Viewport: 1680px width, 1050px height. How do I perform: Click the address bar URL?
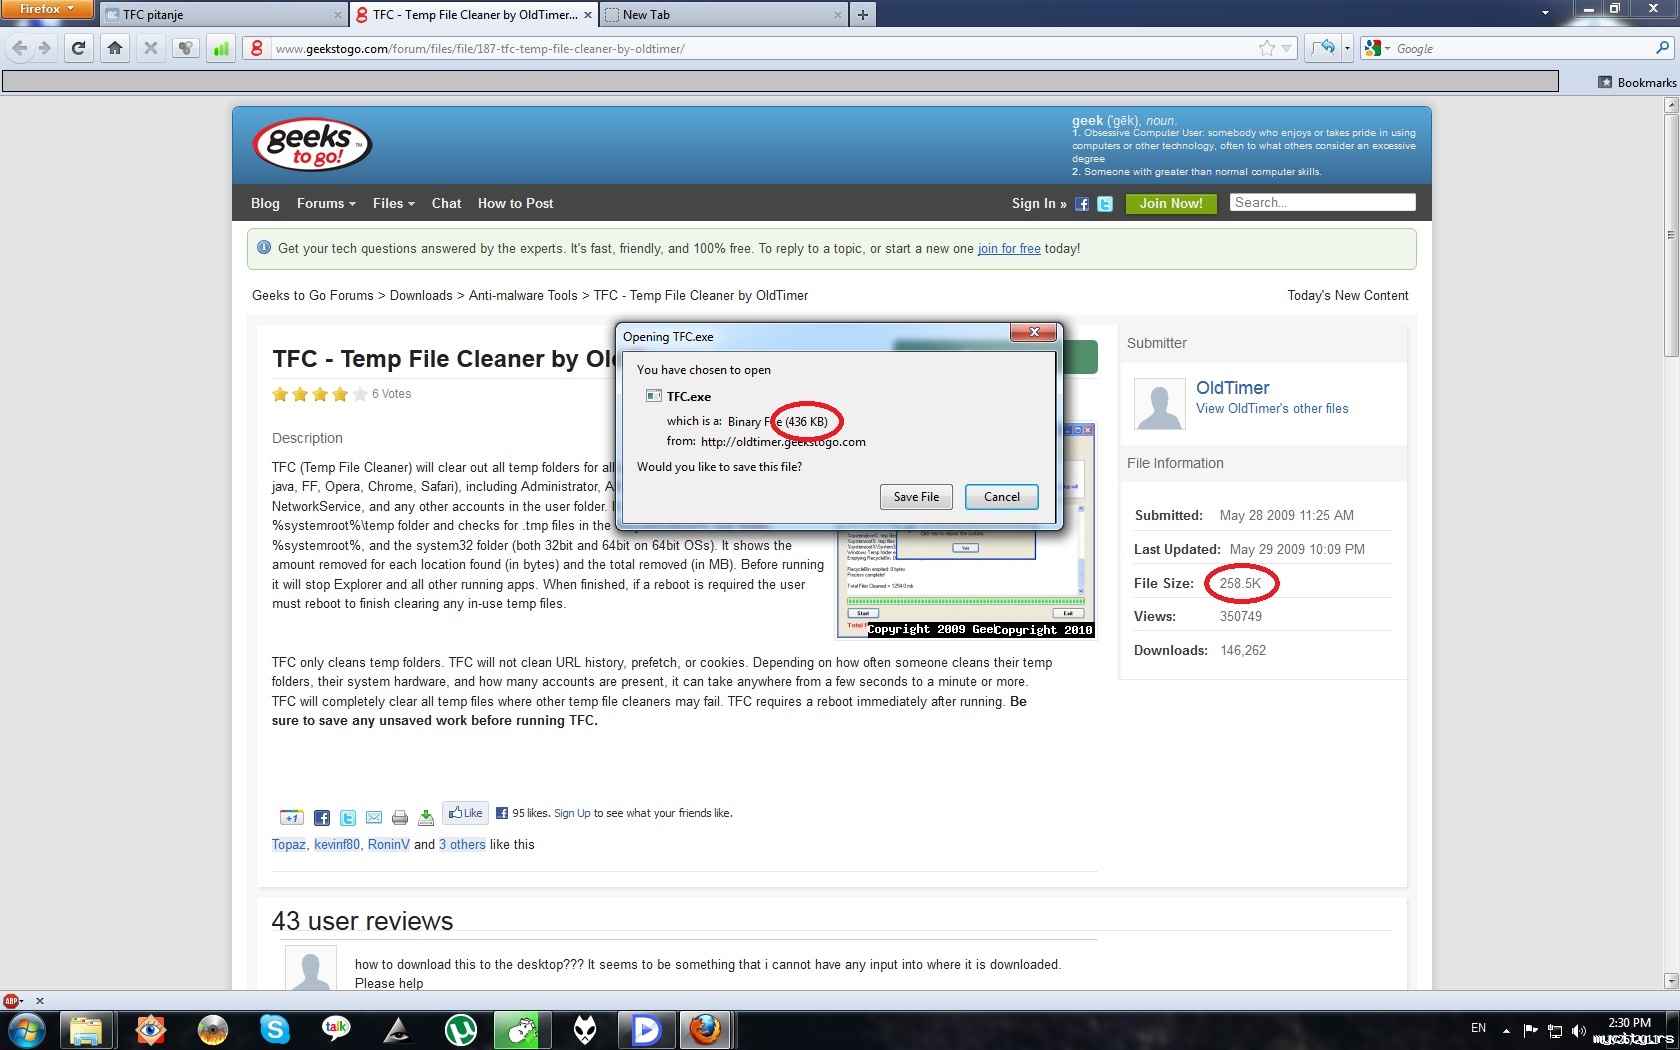tap(480, 48)
